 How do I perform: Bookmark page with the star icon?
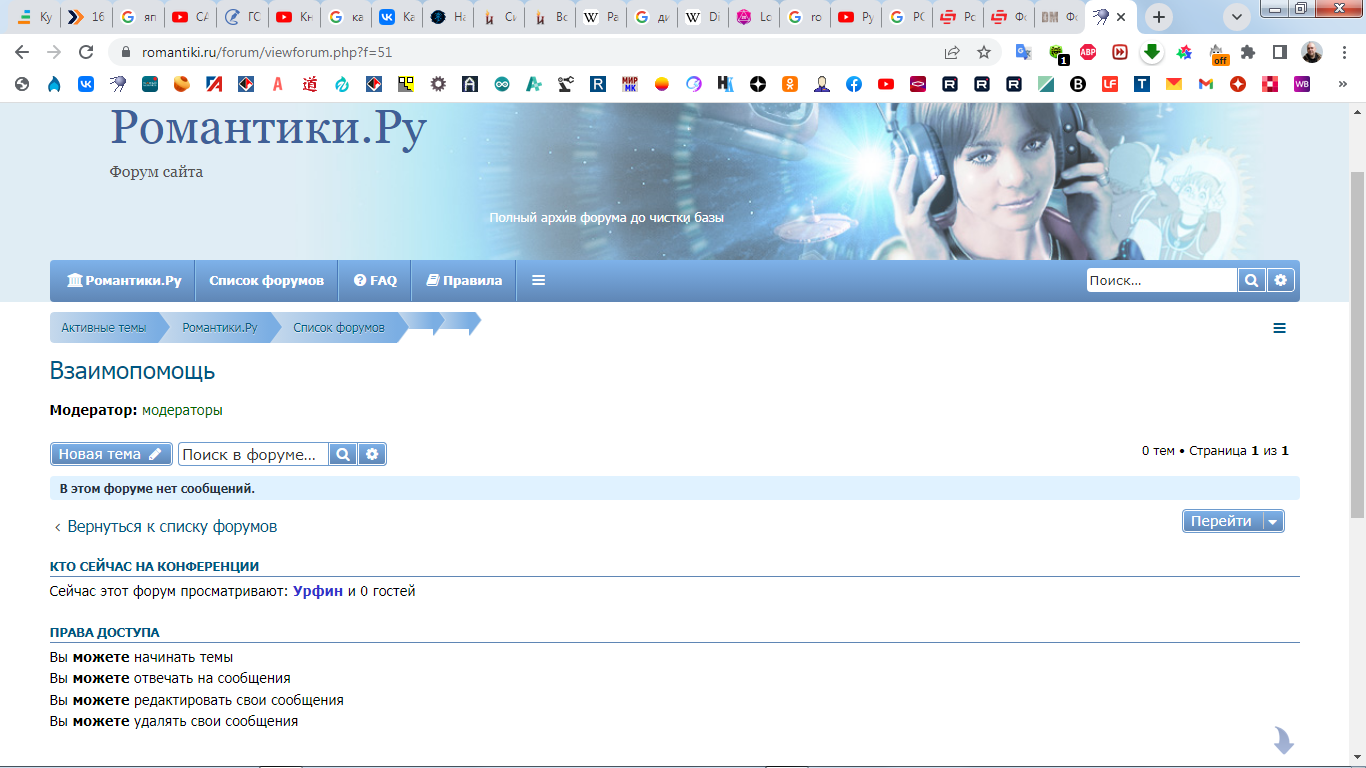pyautogui.click(x=984, y=52)
